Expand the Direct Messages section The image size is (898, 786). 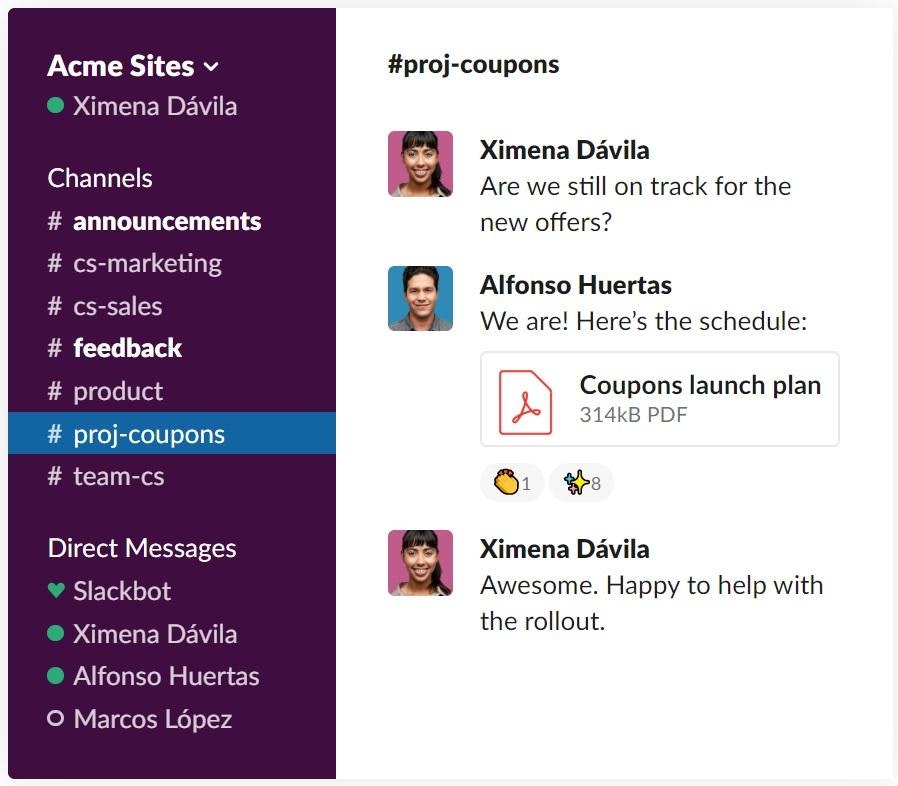click(141, 548)
